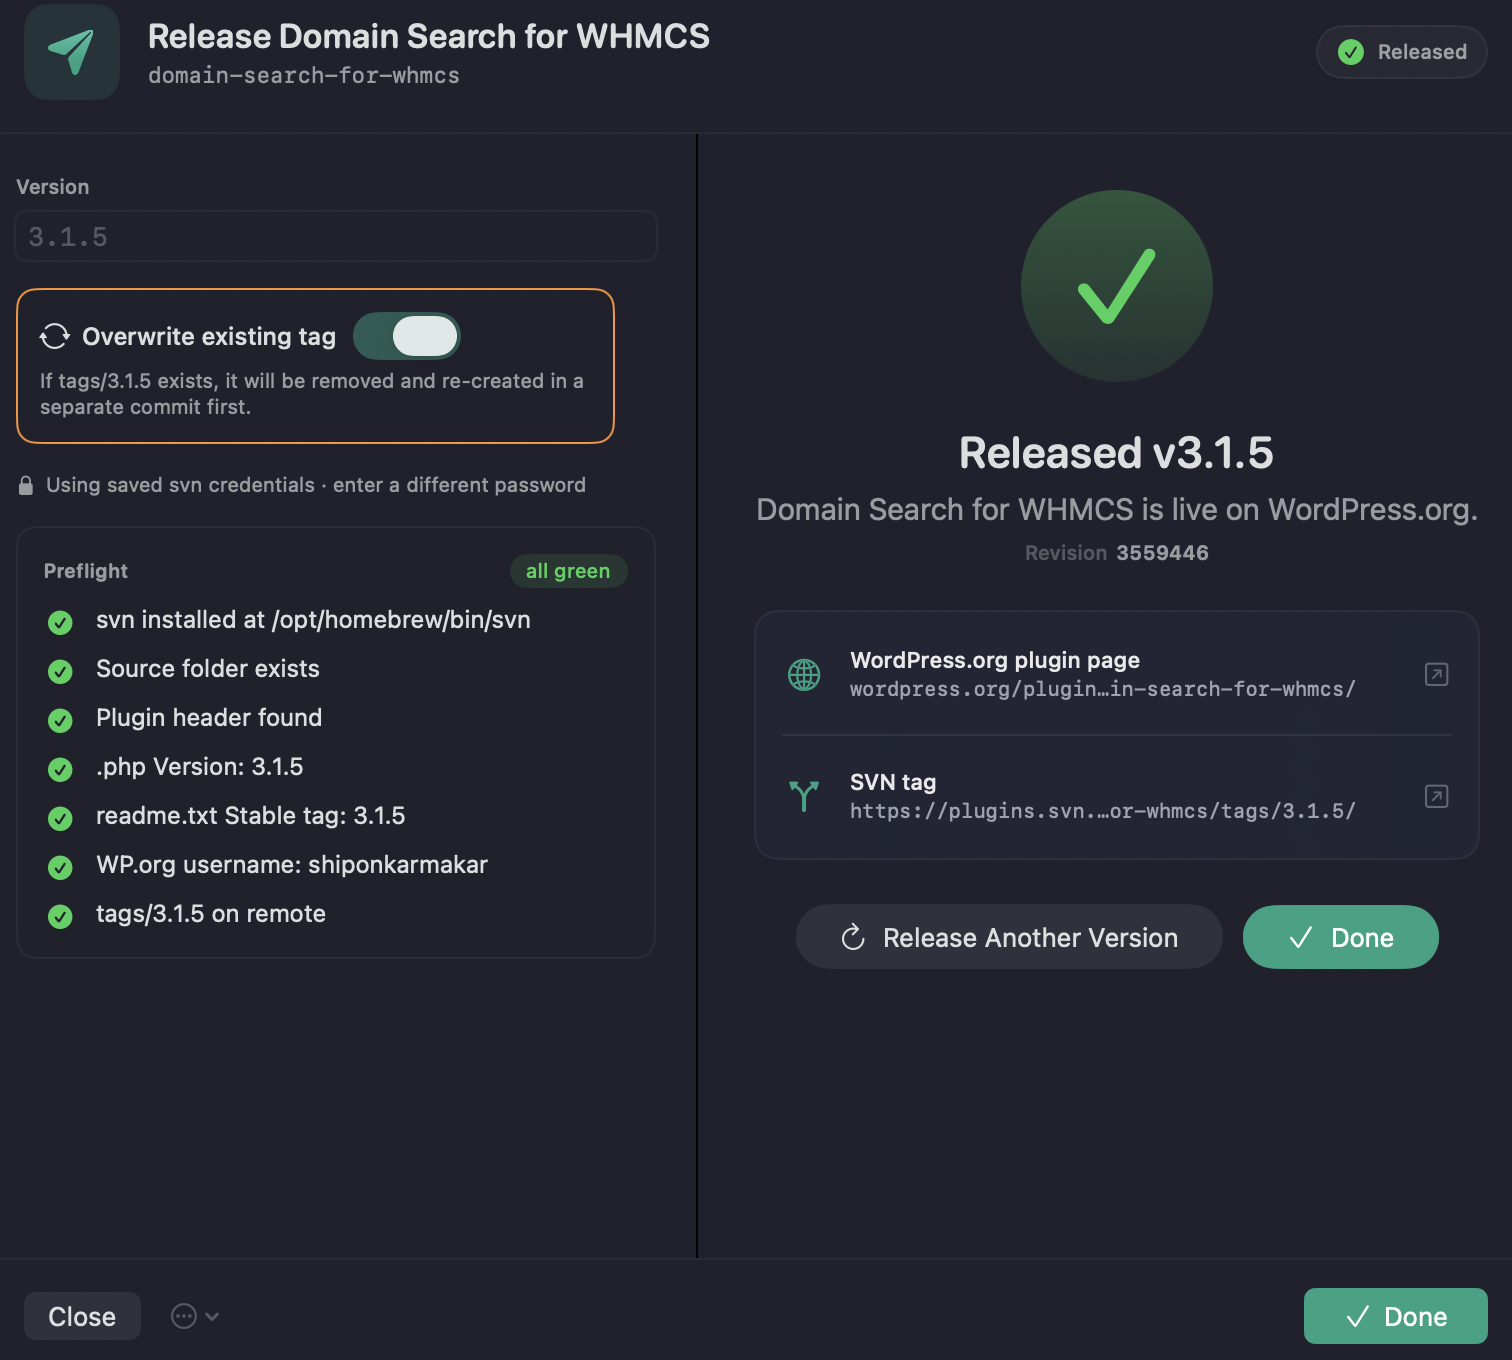This screenshot has height=1360, width=1512.
Task: Click Release Domain Search for WHMCS title
Action: coord(429,36)
